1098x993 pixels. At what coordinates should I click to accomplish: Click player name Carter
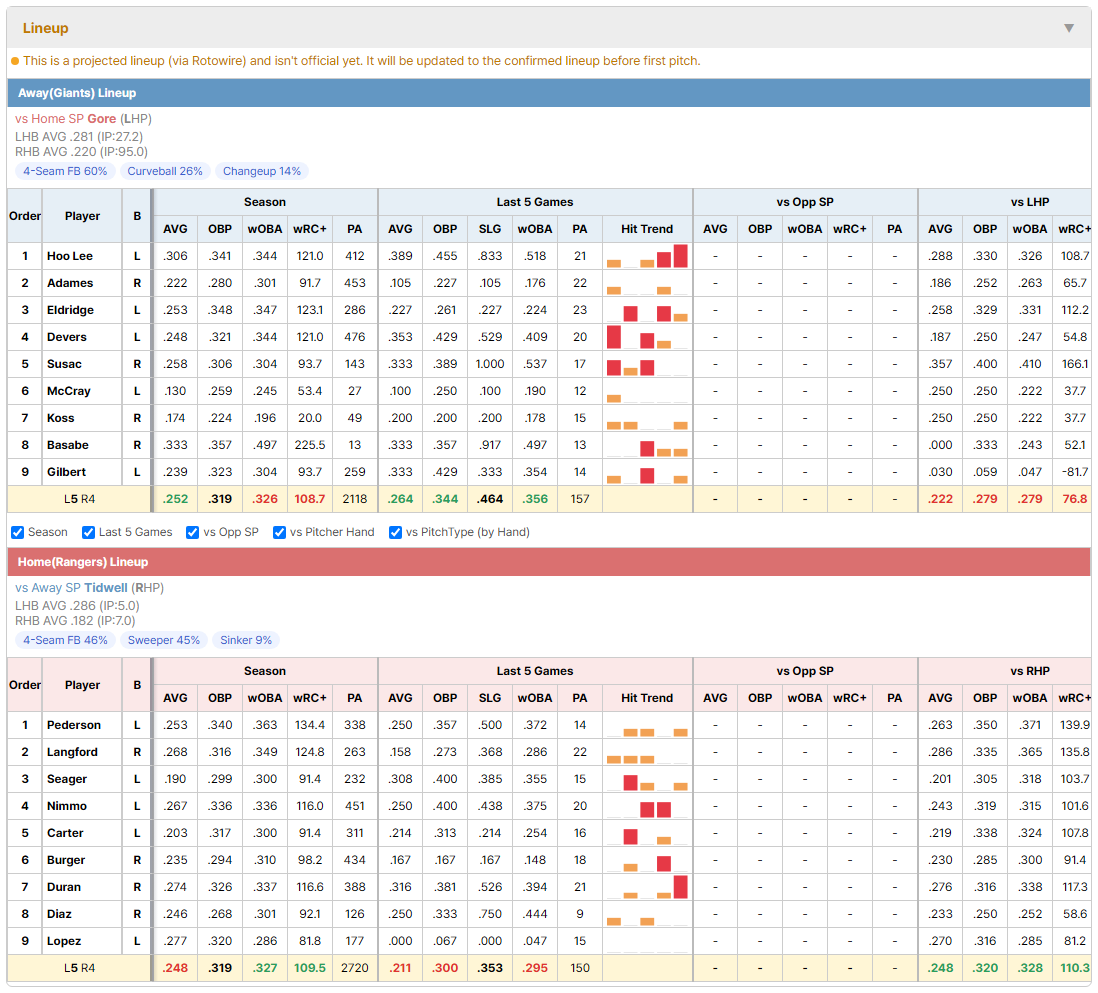point(65,833)
